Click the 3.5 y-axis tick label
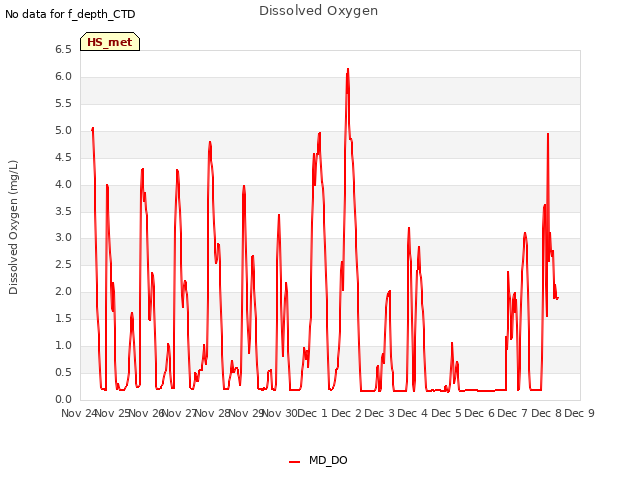The image size is (640, 480). click(x=63, y=211)
